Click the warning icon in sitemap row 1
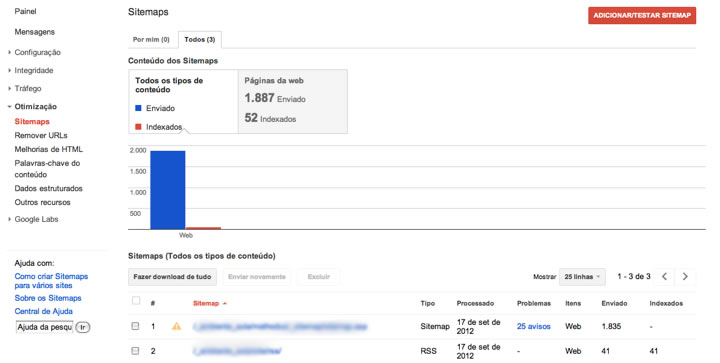The image size is (720, 363). click(x=176, y=326)
